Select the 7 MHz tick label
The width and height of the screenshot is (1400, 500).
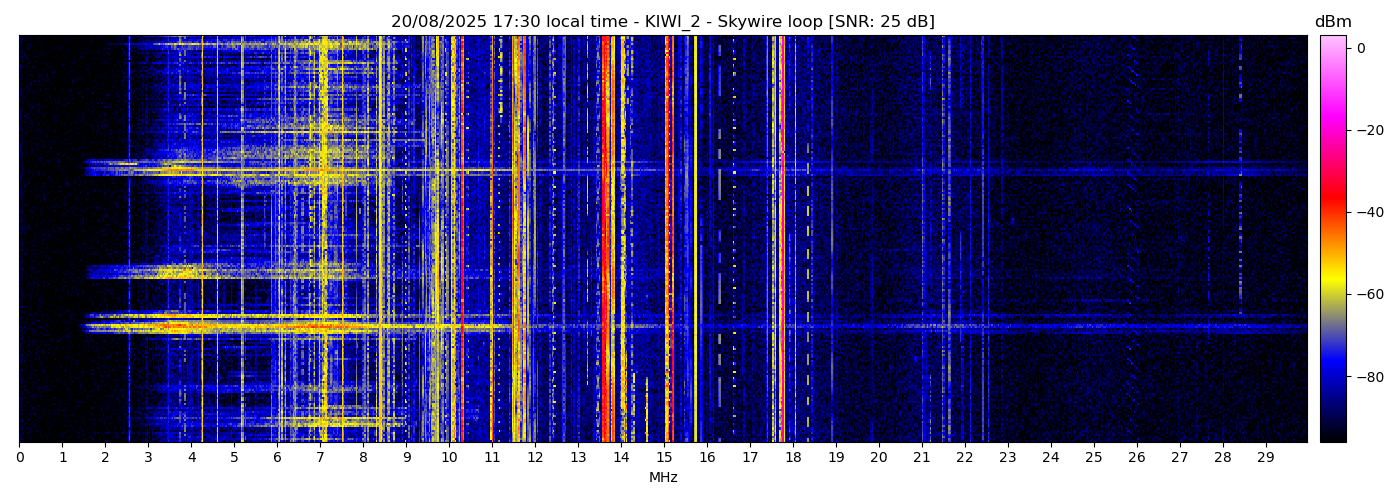pos(320,458)
